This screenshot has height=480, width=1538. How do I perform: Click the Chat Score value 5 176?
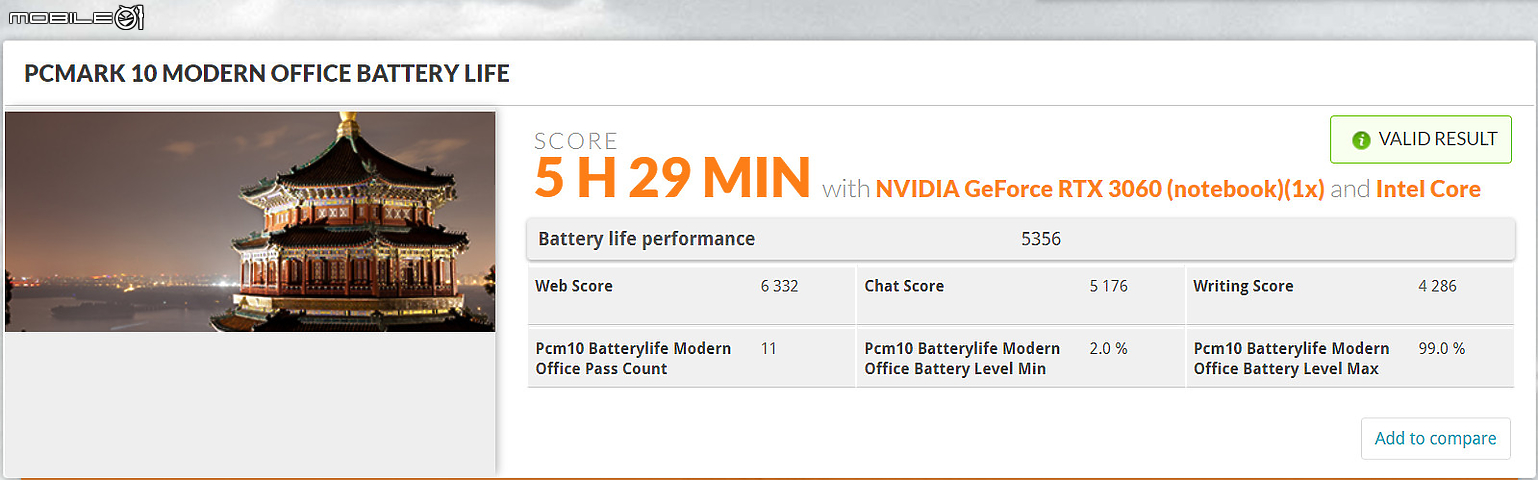click(1108, 286)
